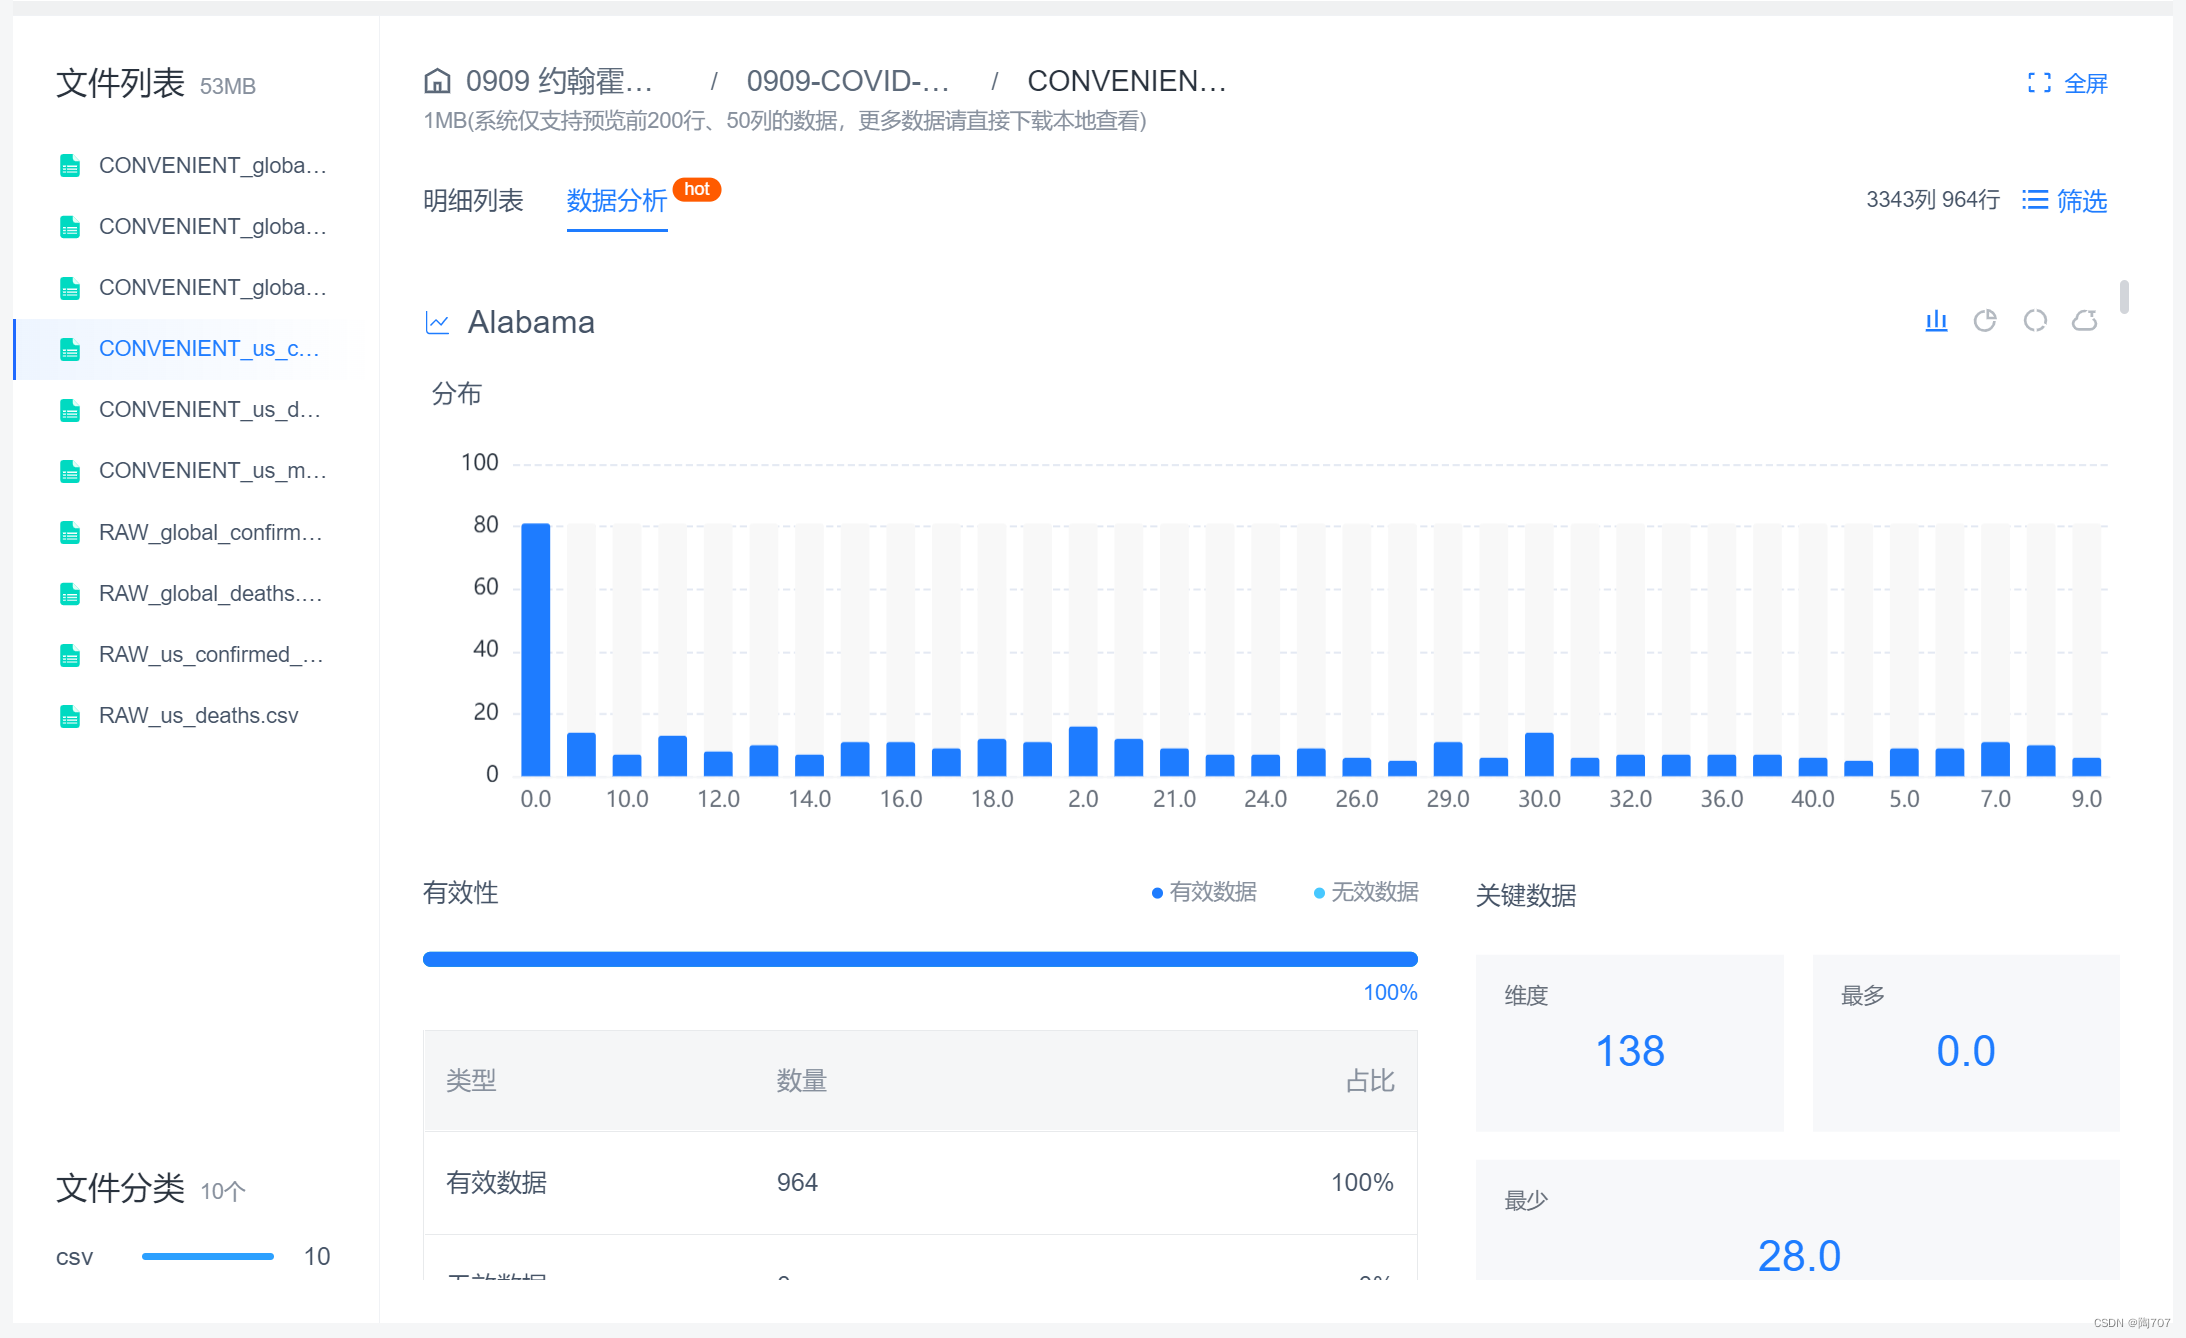Click the 全屏 fullscreen button
Viewport: 2186px width, 1338px height.
[x=2085, y=84]
